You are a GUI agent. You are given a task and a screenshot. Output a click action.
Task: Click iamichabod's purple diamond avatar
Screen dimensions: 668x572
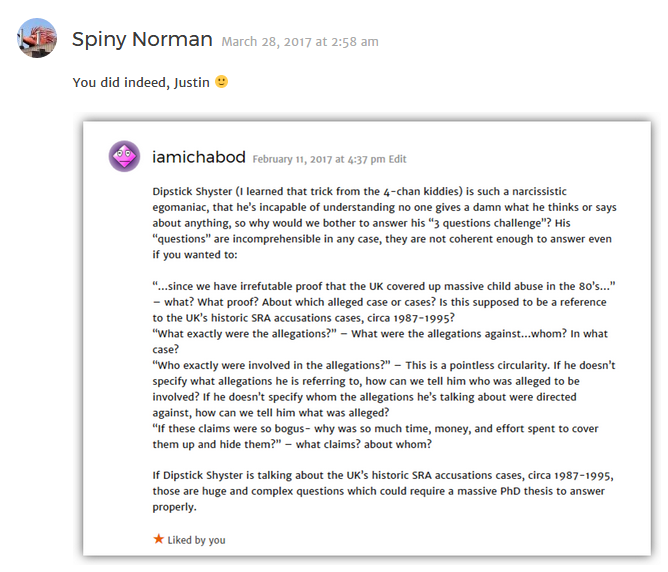point(124,156)
